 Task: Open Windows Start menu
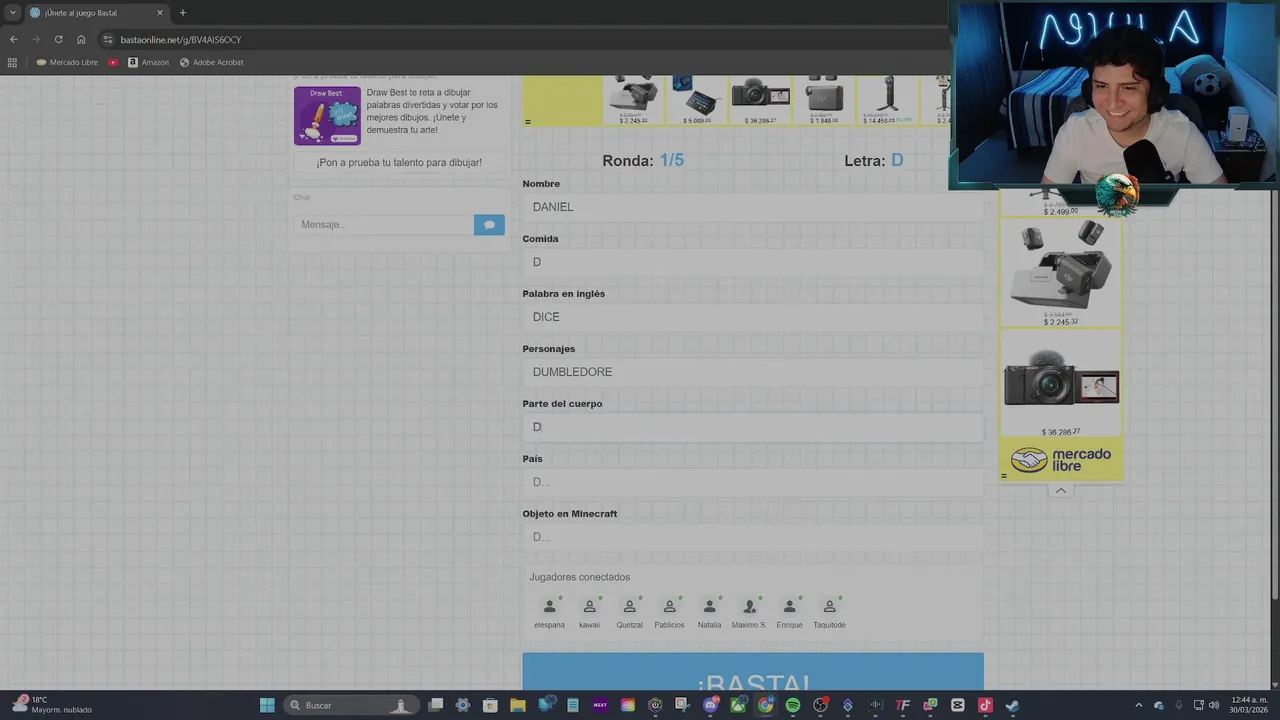click(x=267, y=705)
